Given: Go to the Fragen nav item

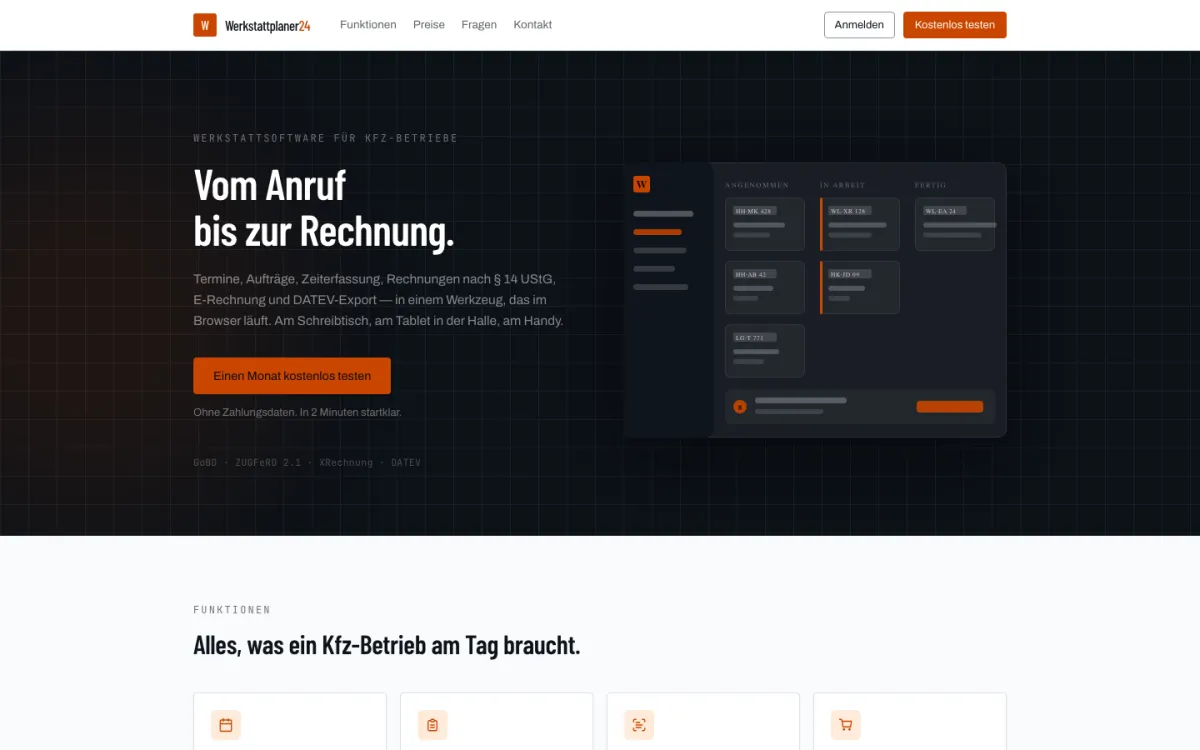Looking at the screenshot, I should (479, 25).
